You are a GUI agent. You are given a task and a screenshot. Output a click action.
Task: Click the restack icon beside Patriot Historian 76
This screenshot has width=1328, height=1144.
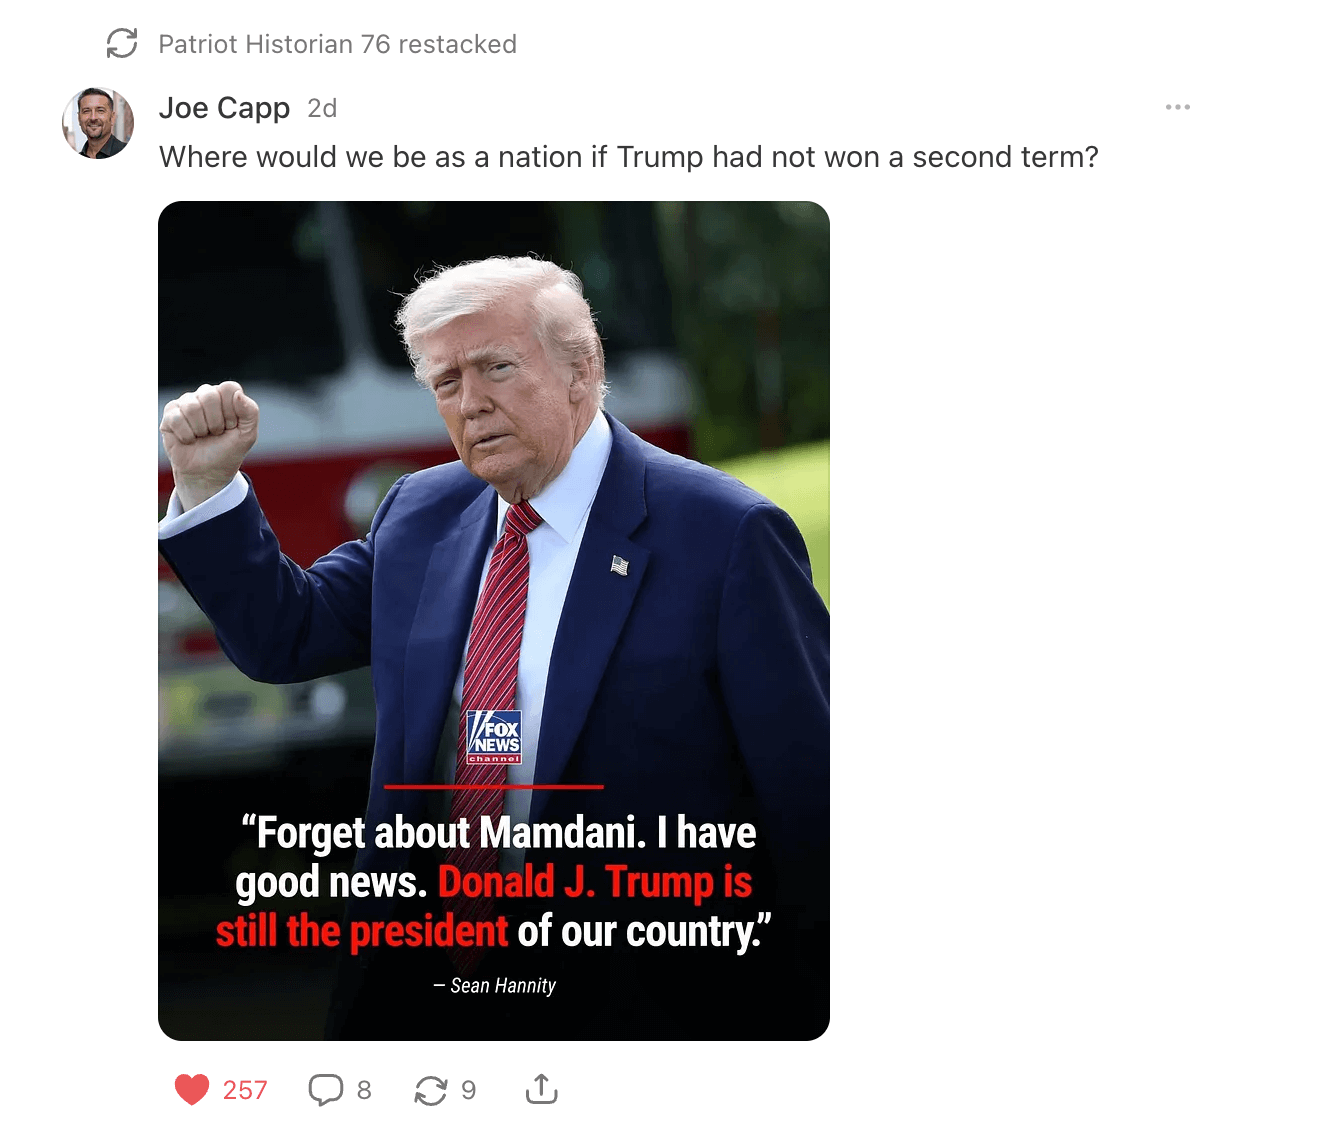pyautogui.click(x=122, y=43)
